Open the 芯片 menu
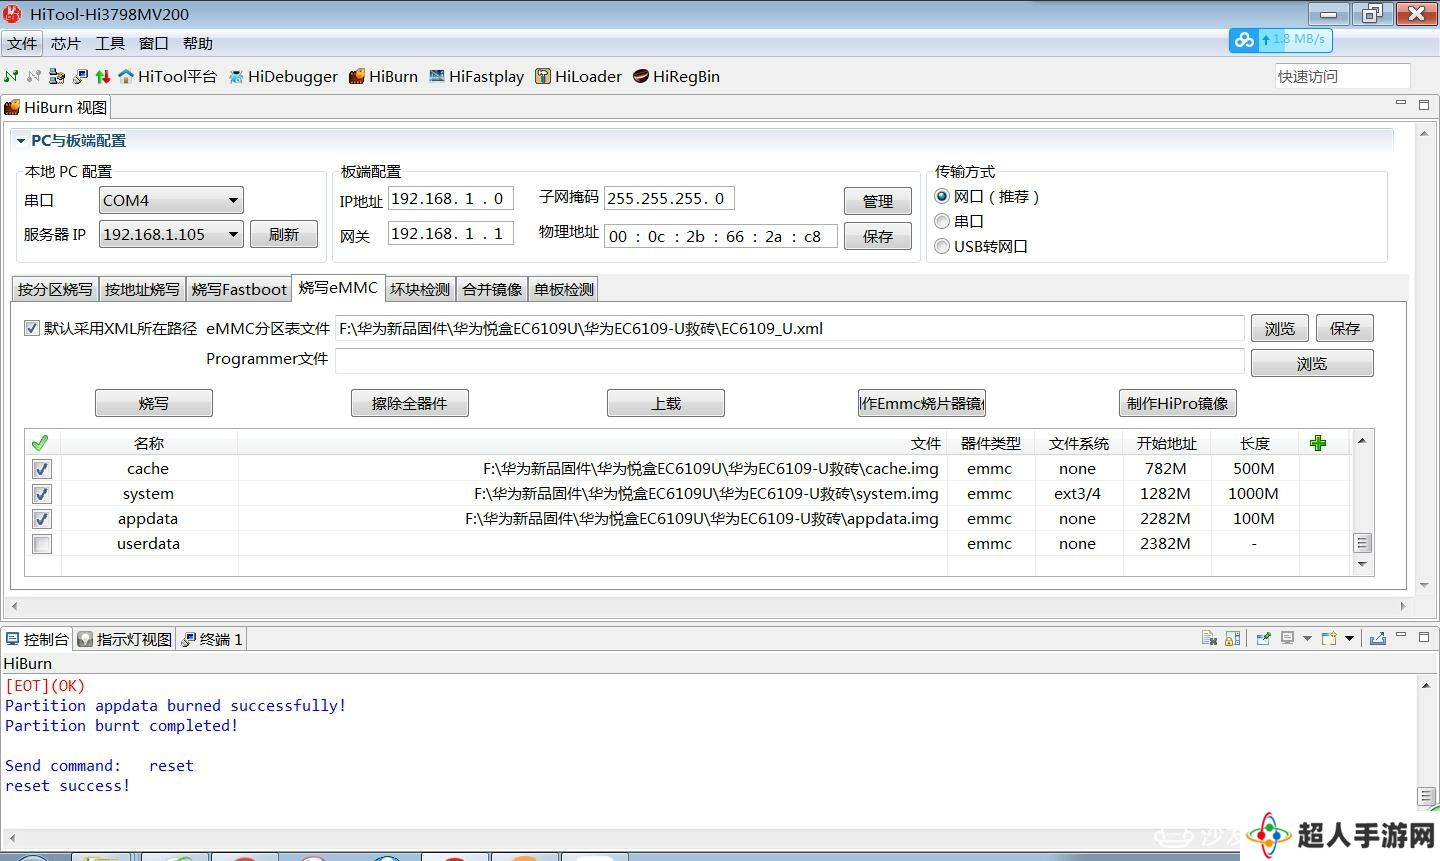This screenshot has width=1440, height=861. tap(65, 43)
